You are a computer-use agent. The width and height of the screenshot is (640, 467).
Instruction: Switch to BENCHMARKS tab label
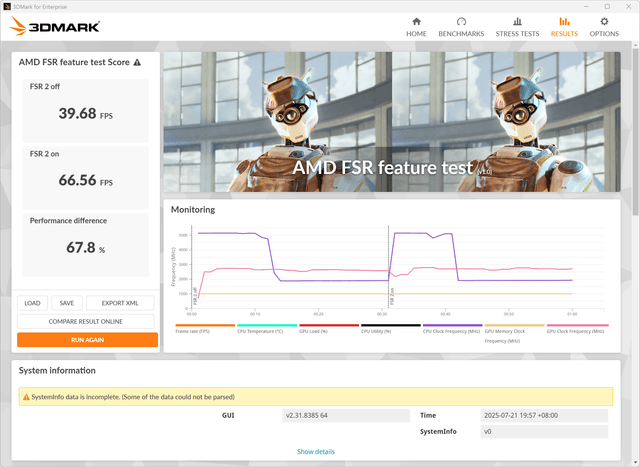coord(461,34)
